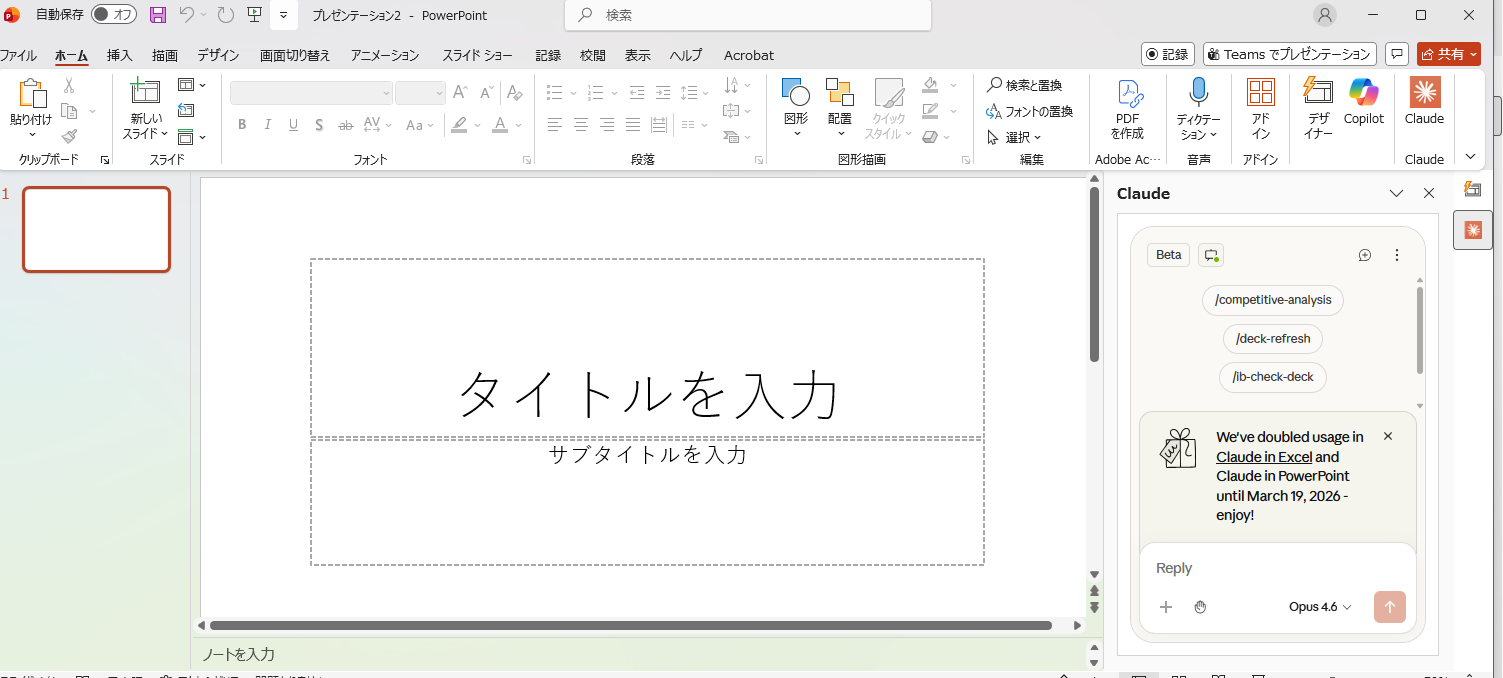Open the Add-ins icon in the ribbon
The width and height of the screenshot is (1503, 678).
click(1260, 94)
